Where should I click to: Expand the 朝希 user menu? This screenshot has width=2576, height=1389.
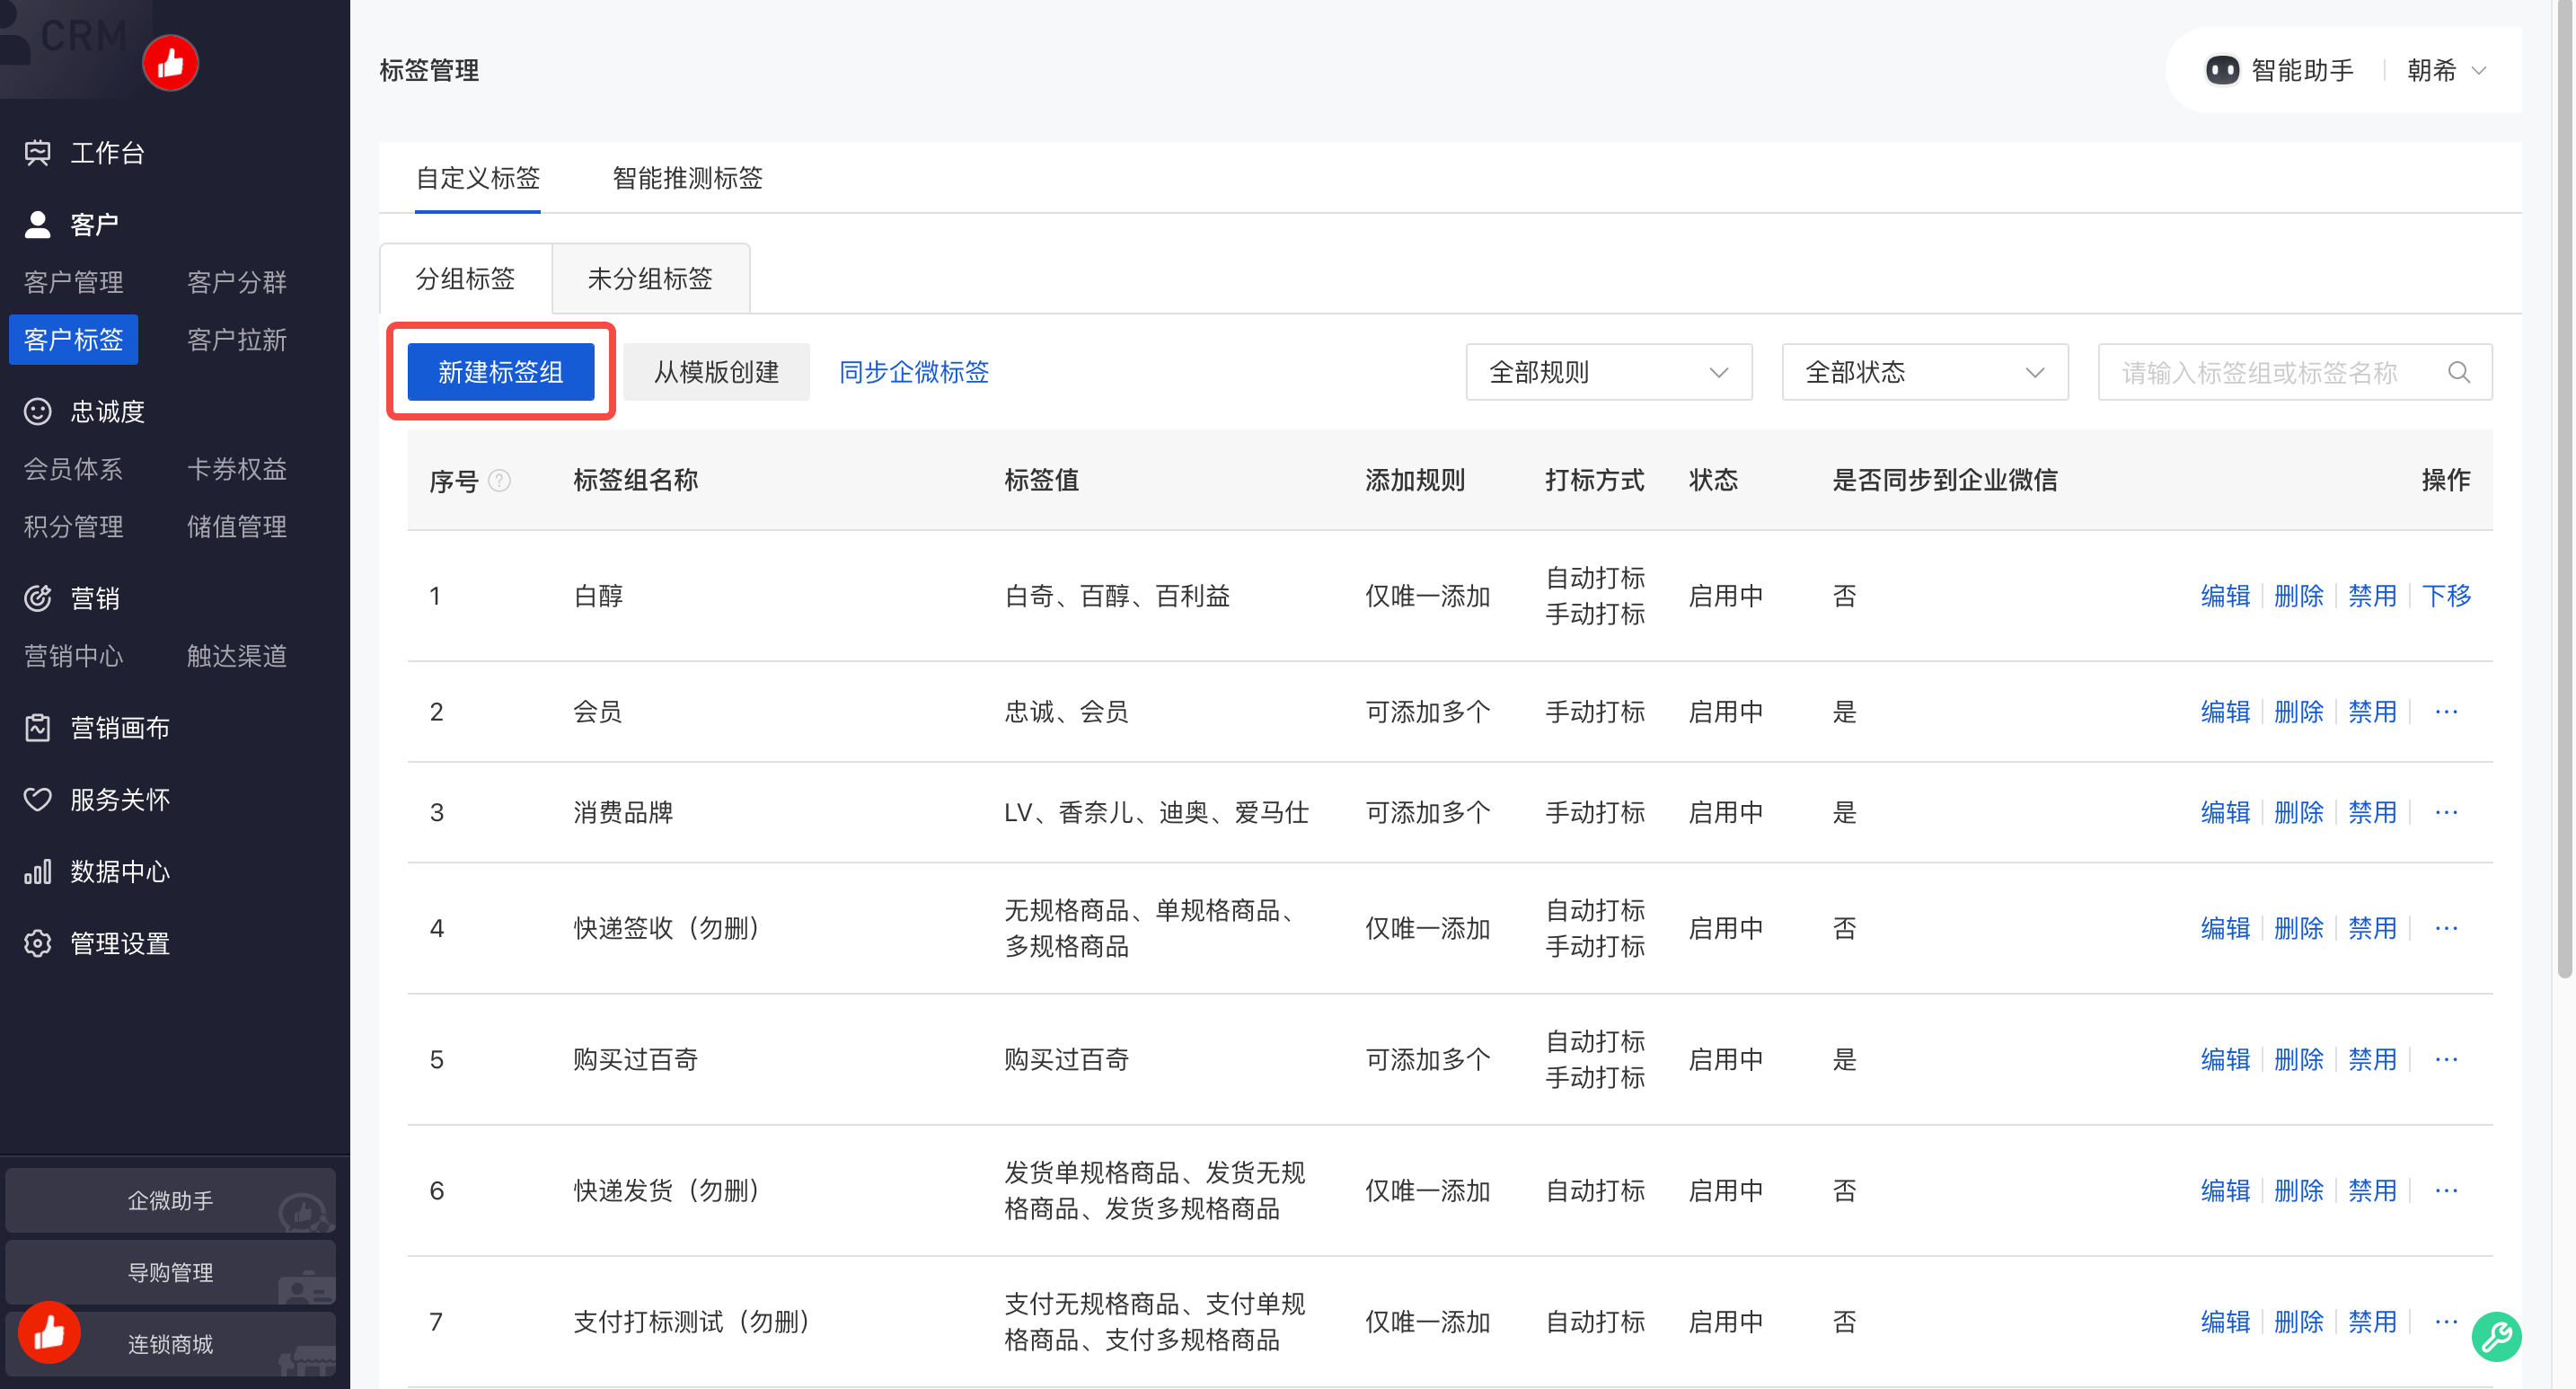(x=2446, y=70)
